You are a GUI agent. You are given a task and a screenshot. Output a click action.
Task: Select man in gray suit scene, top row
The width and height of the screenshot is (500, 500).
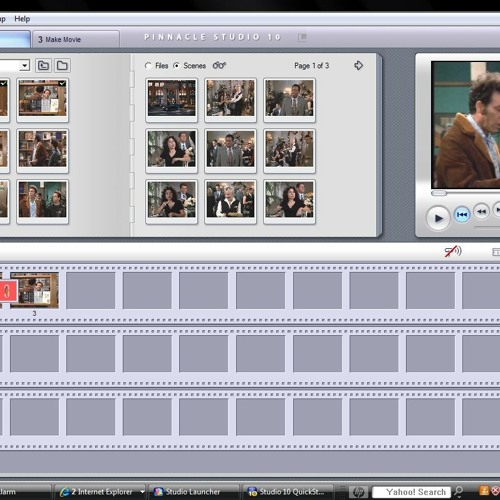pyautogui.click(x=289, y=100)
